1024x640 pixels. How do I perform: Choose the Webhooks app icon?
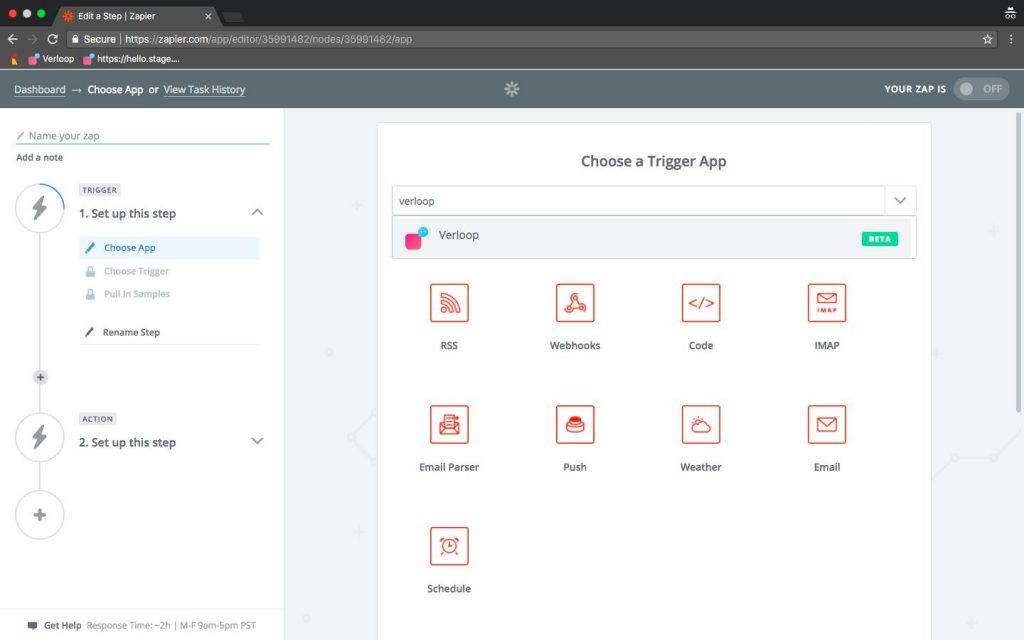pyautogui.click(x=575, y=302)
